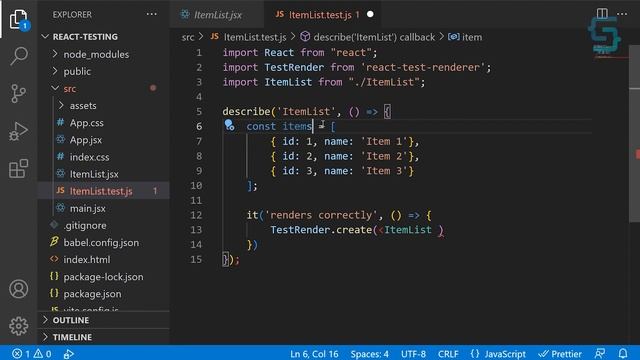Open the Source Control view
This screenshot has width=640, height=360.
click(x=18, y=93)
